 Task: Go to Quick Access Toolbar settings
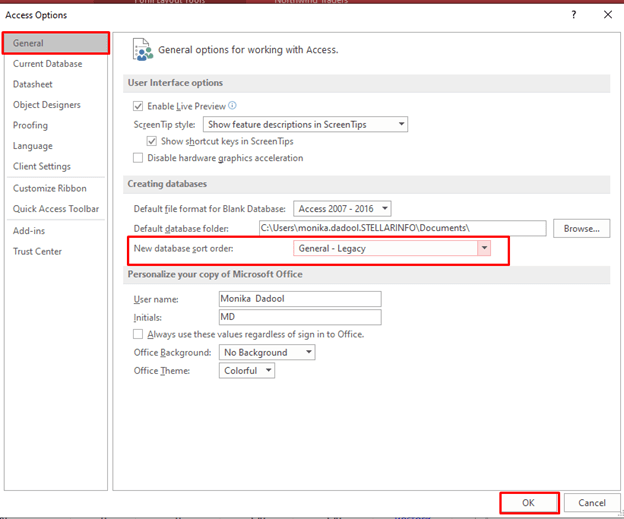(x=56, y=209)
